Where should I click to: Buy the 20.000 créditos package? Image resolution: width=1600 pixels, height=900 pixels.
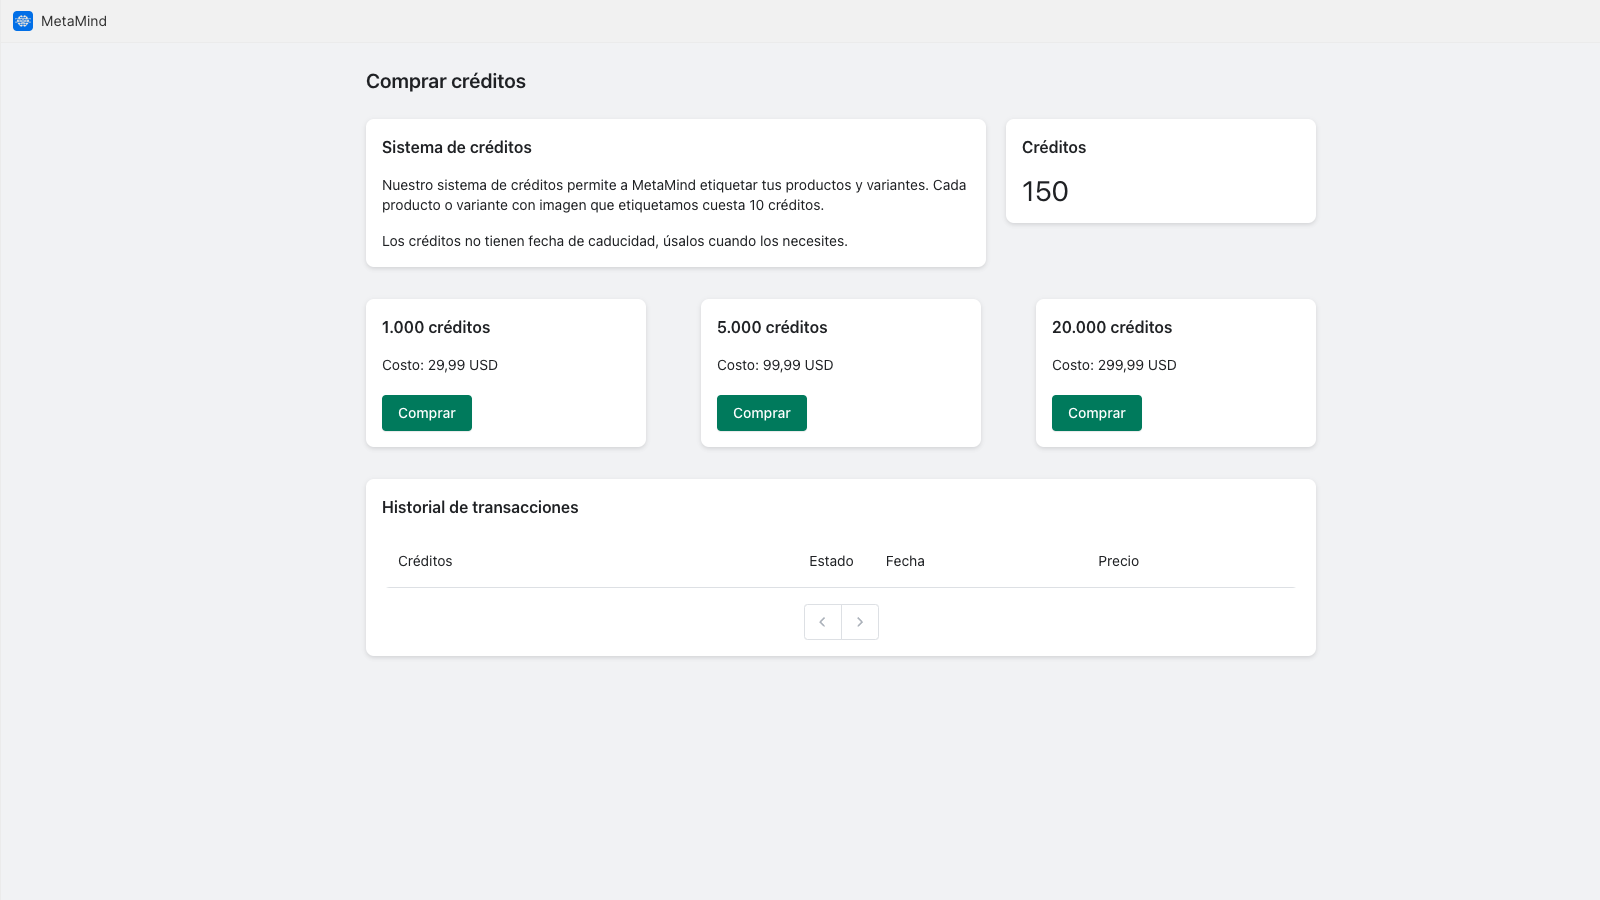pyautogui.click(x=1097, y=413)
